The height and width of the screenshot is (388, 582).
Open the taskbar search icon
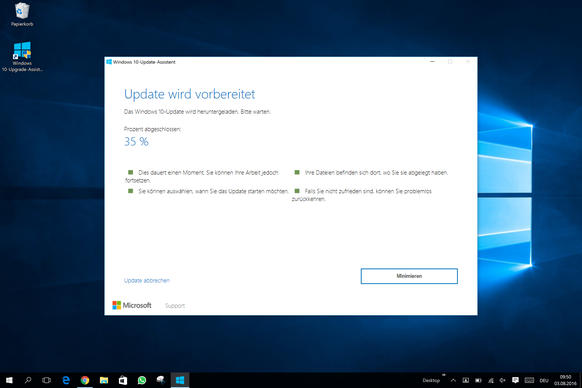[x=28, y=380]
